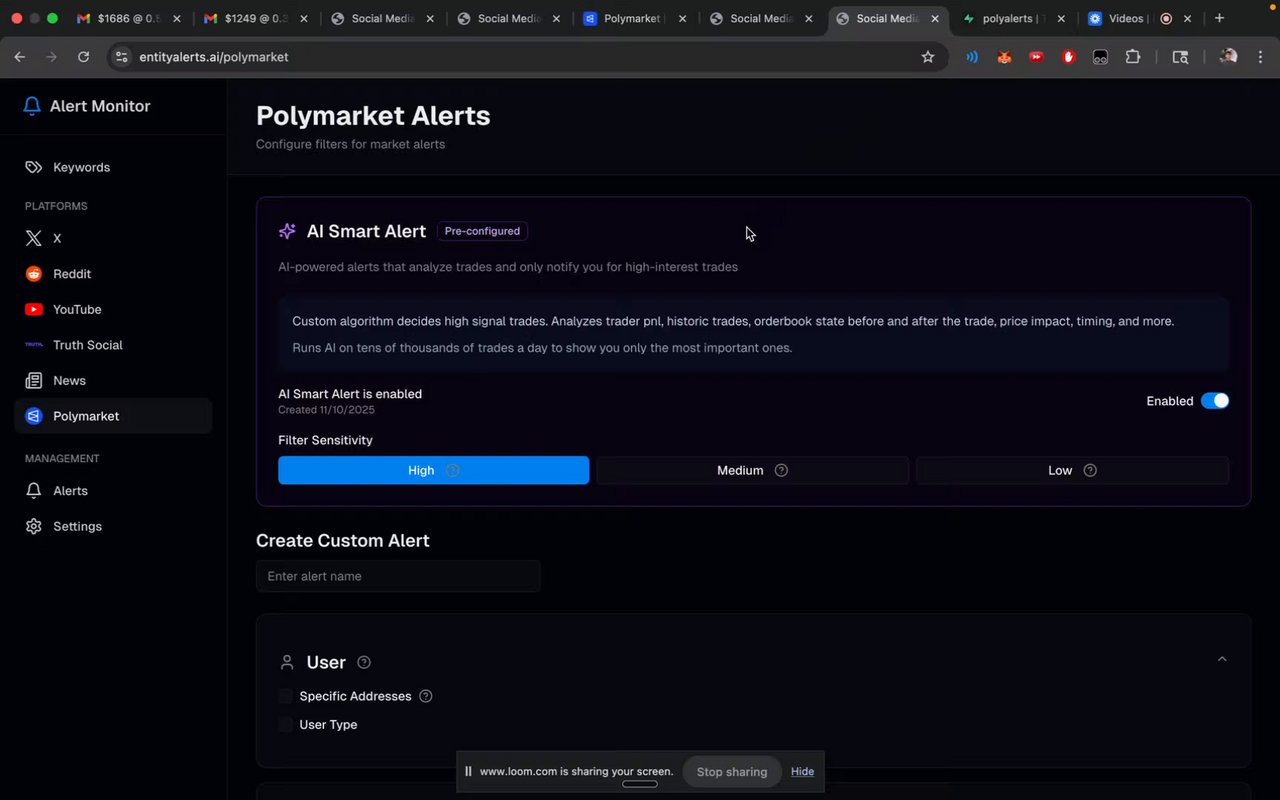Click the 'Created 11/10/2025' text
The image size is (1280, 800).
(x=327, y=410)
